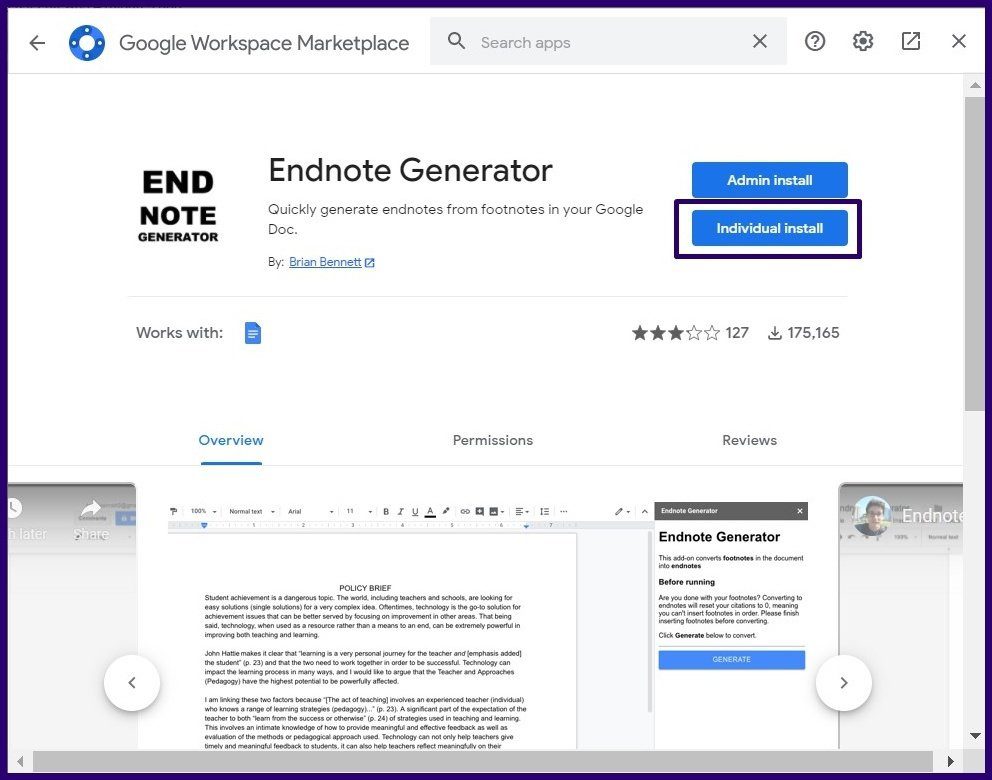The width and height of the screenshot is (992, 780).
Task: Switch to the Reviews tab
Action: click(750, 440)
